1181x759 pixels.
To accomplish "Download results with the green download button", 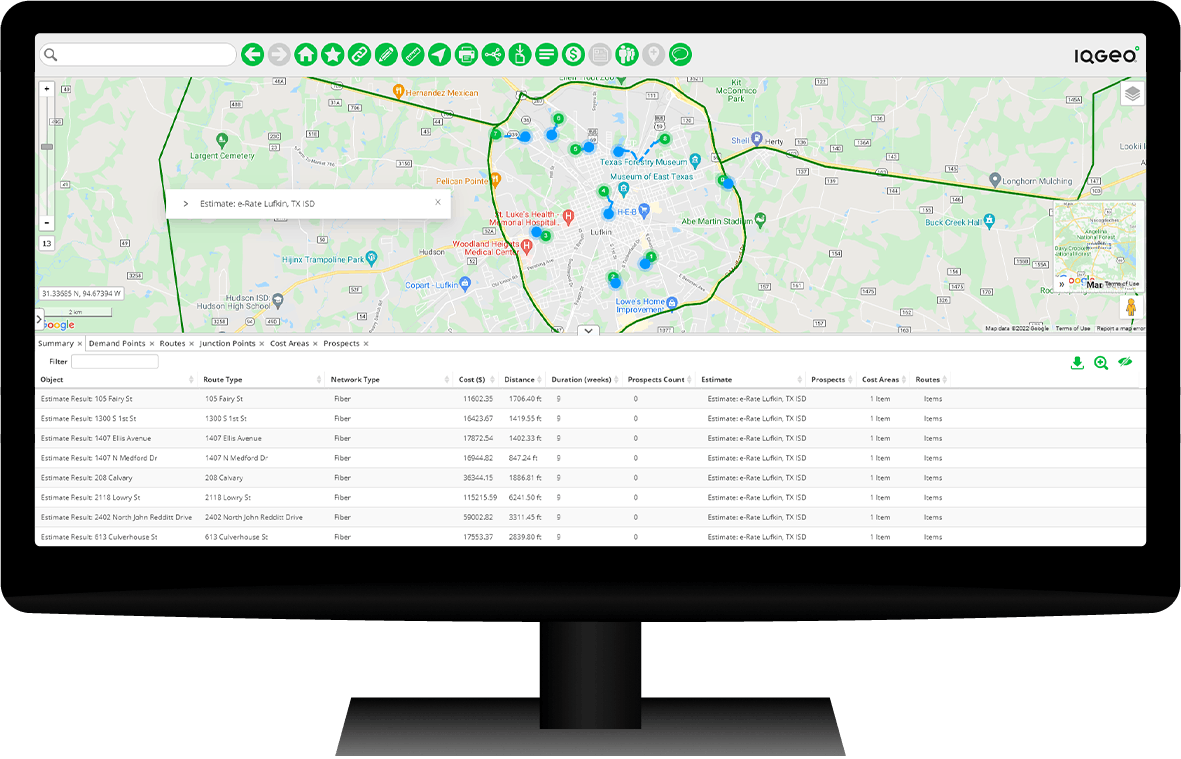I will point(1077,362).
